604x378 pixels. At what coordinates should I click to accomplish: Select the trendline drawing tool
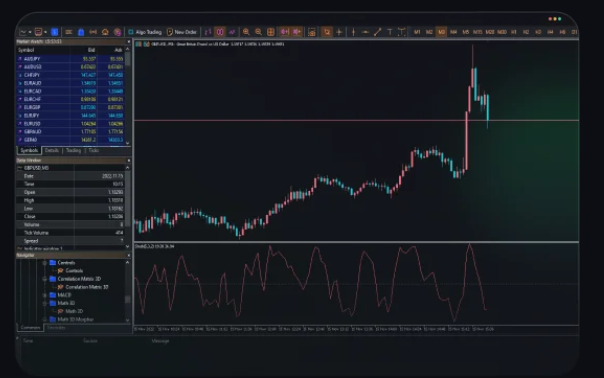(378, 32)
